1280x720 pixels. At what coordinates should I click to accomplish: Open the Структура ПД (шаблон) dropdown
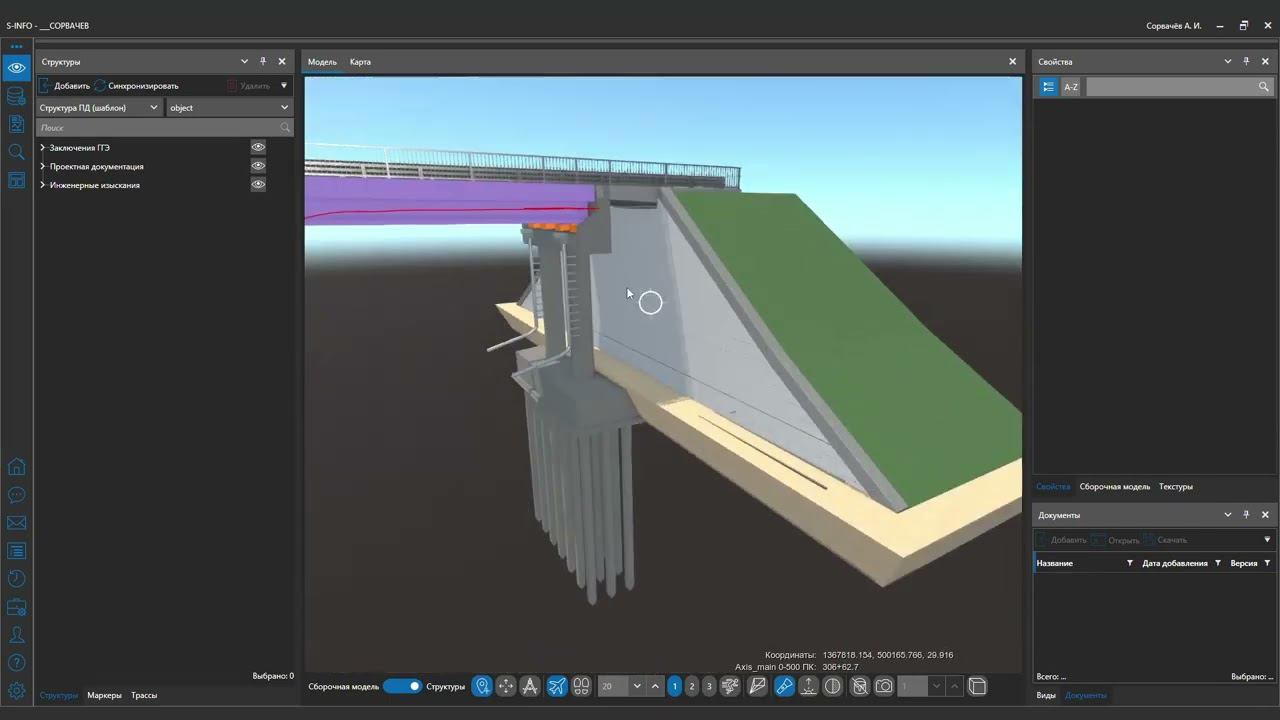[x=99, y=108]
